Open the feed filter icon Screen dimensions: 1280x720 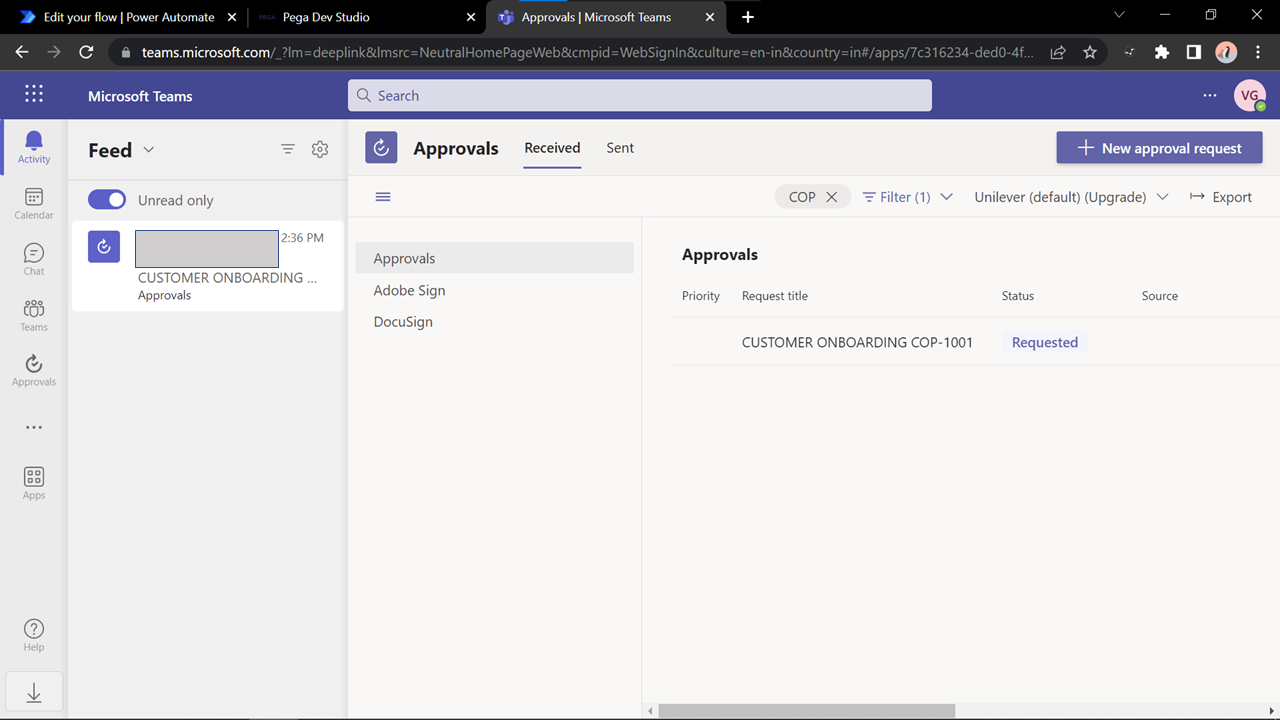[x=288, y=149]
